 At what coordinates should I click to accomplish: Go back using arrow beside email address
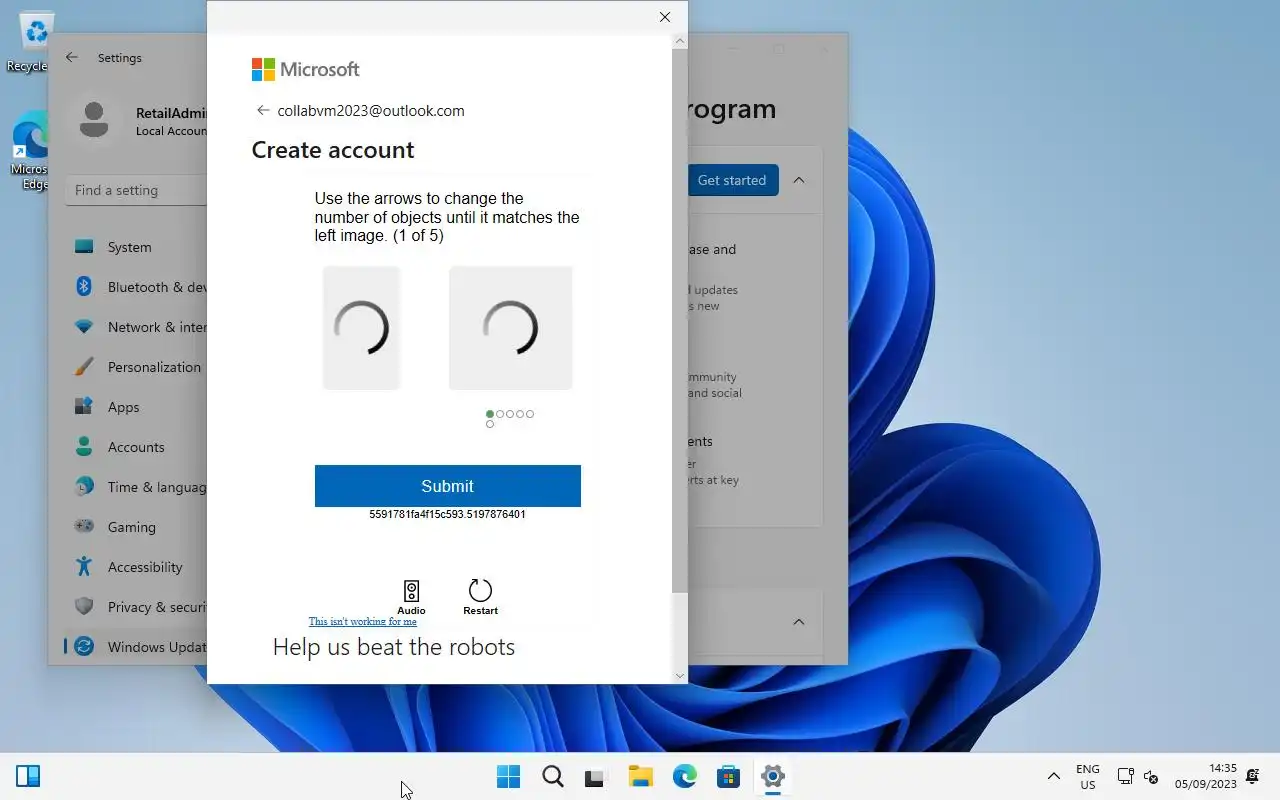tap(263, 111)
